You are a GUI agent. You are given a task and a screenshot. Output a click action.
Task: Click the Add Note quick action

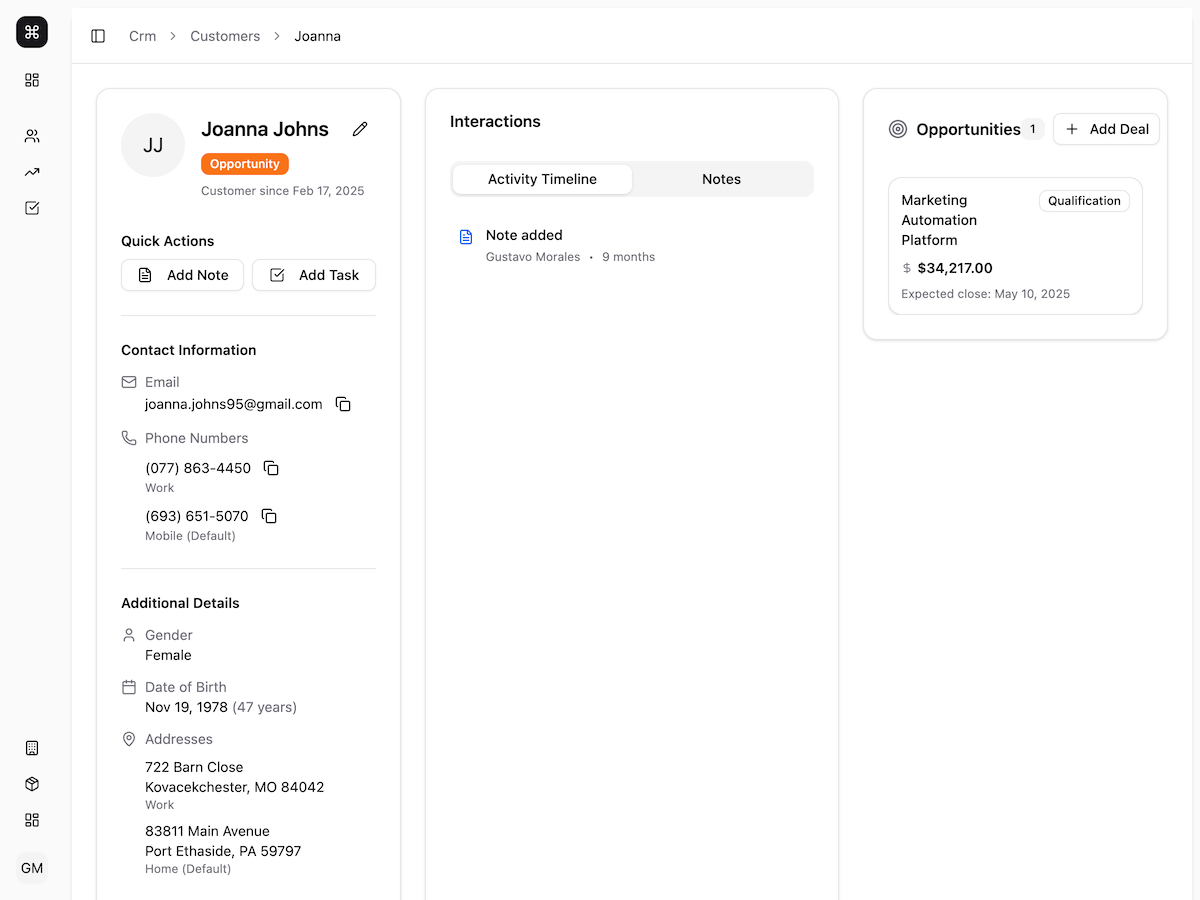(x=182, y=274)
